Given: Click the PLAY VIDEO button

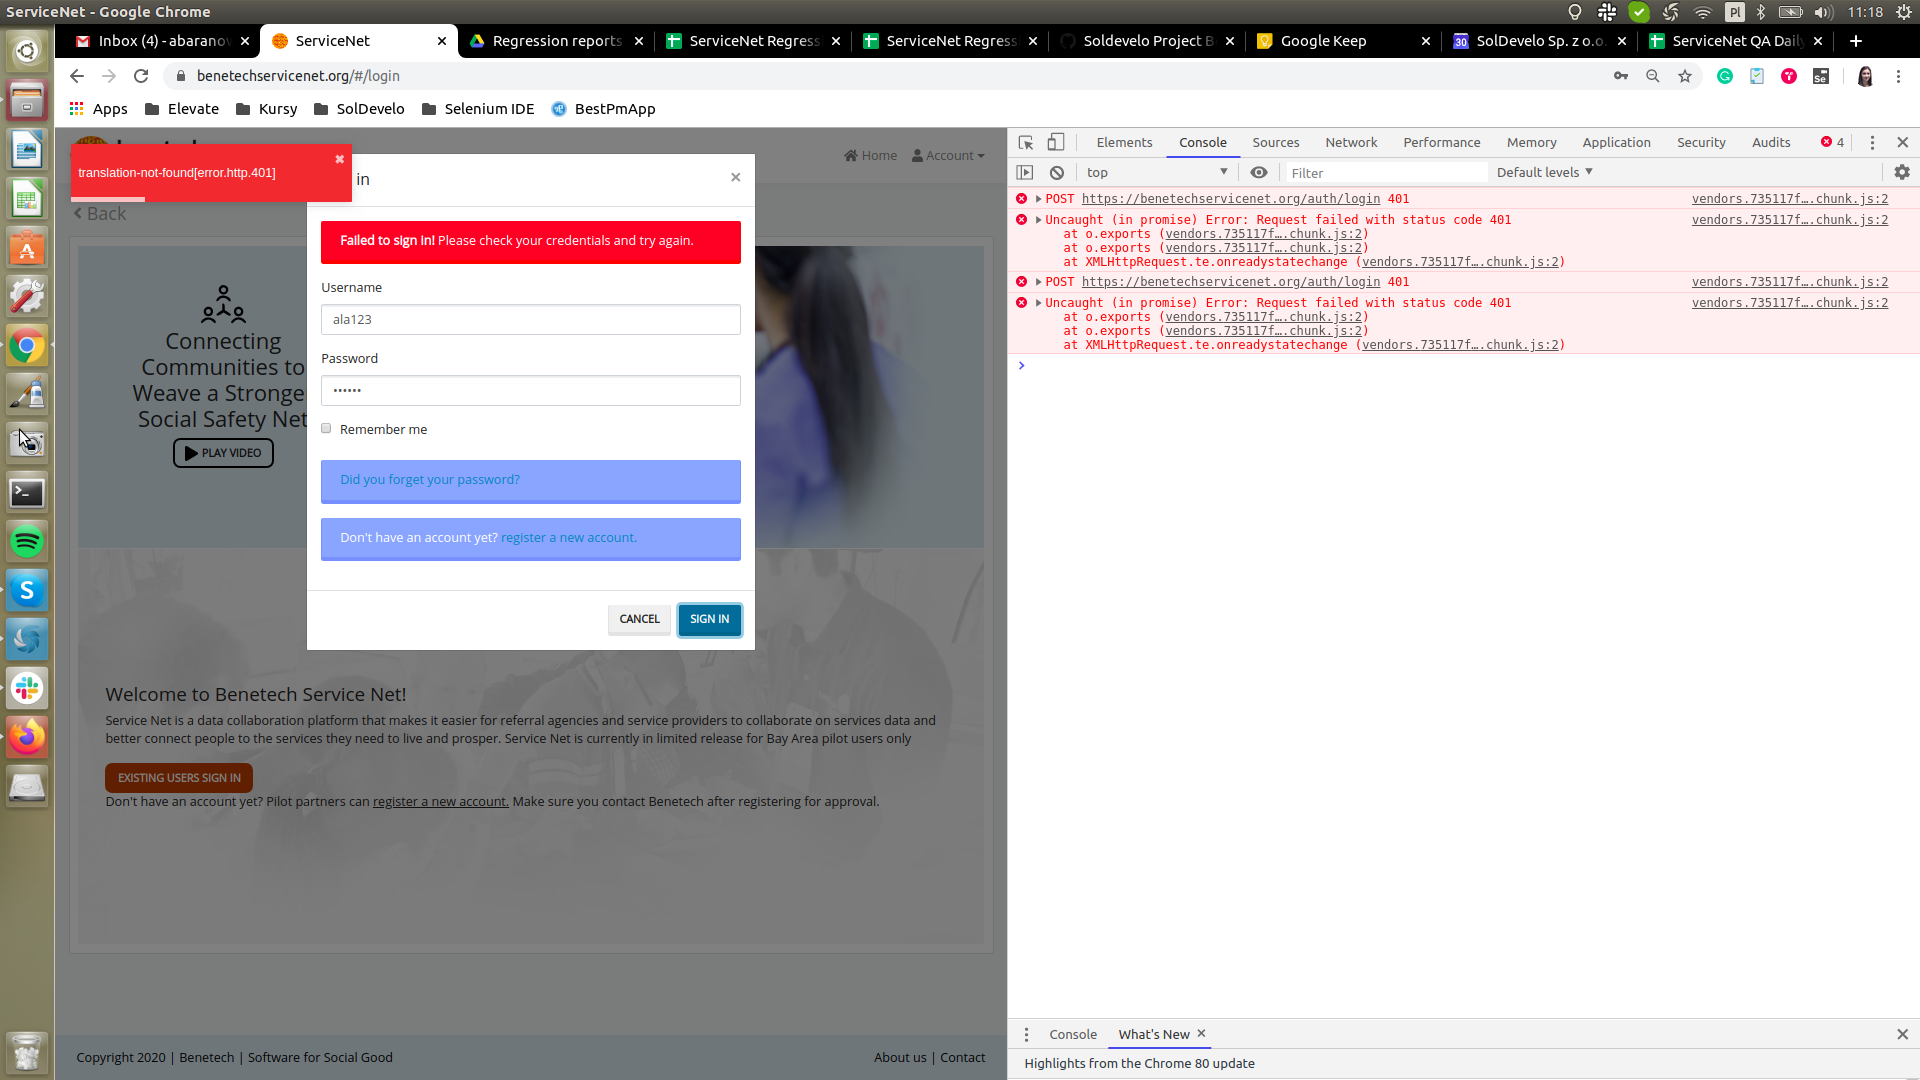Looking at the screenshot, I should (x=223, y=453).
